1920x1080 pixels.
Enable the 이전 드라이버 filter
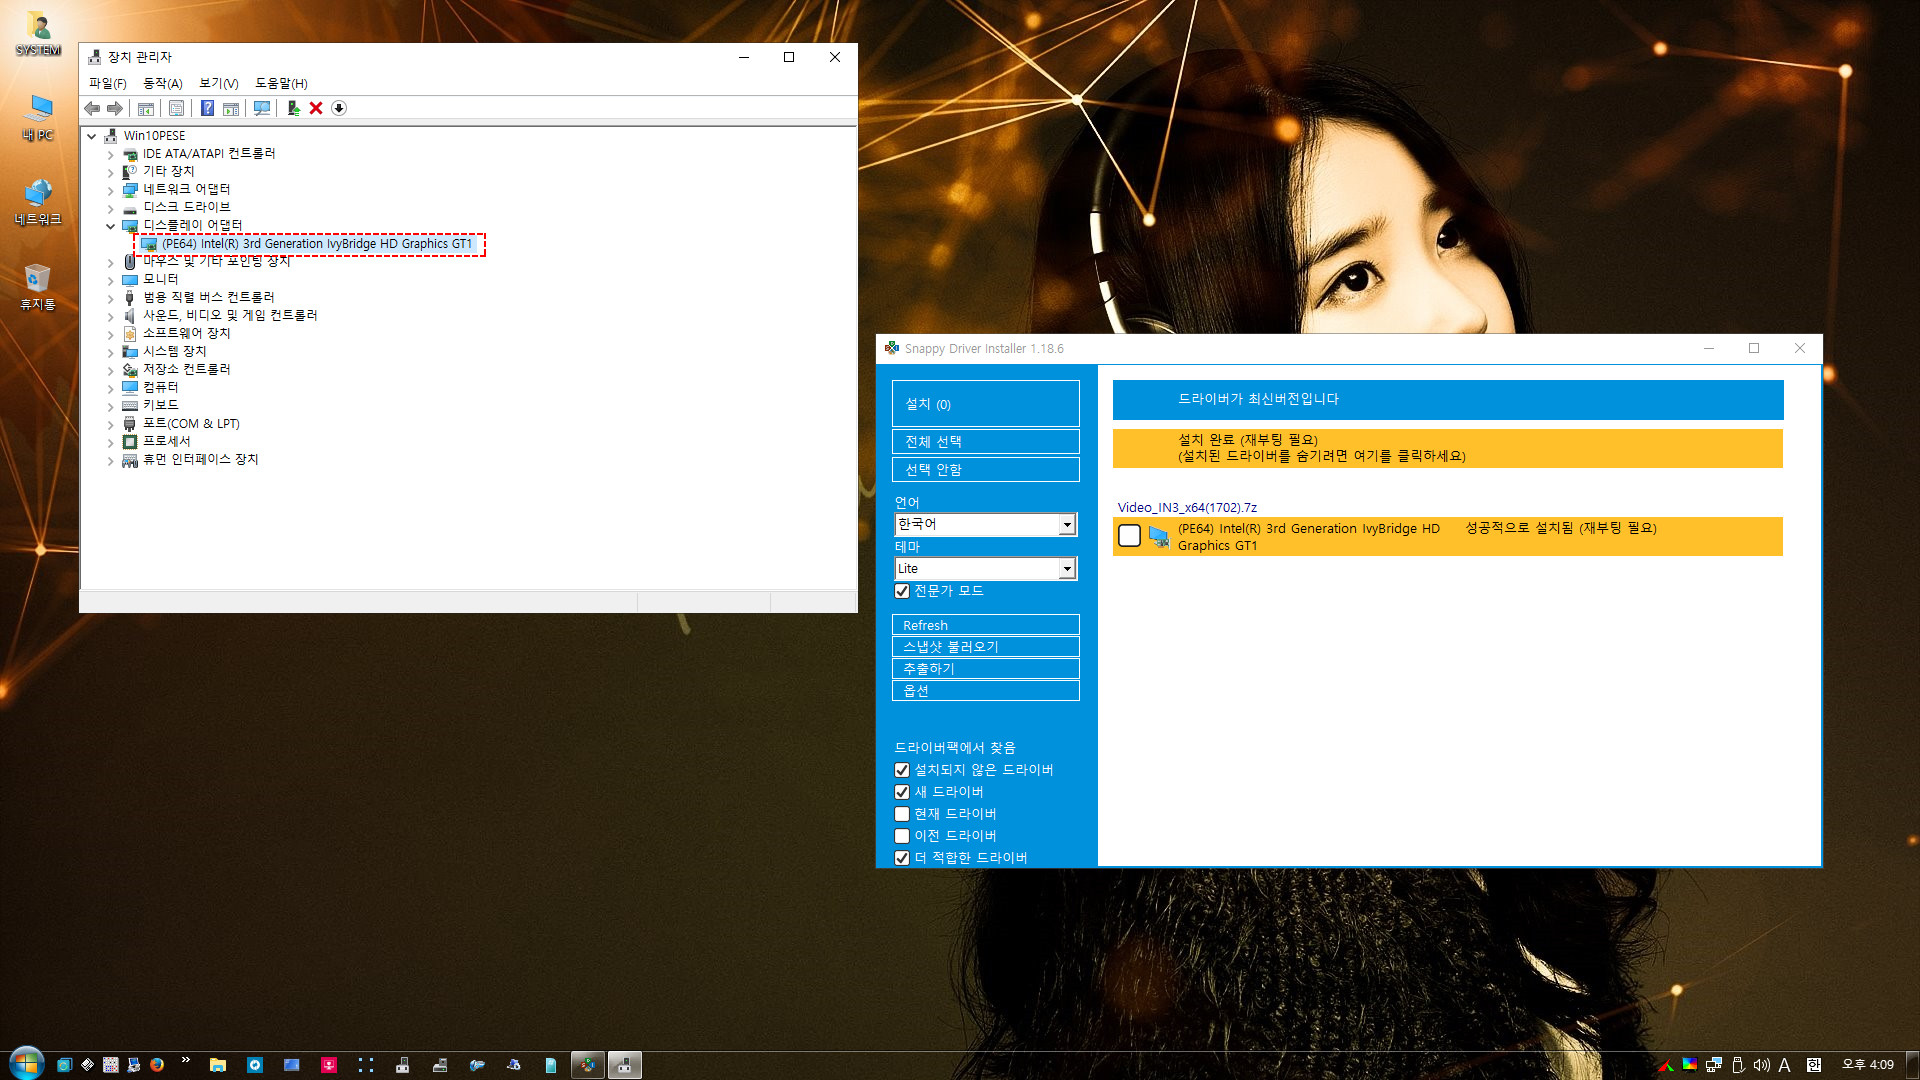click(902, 836)
